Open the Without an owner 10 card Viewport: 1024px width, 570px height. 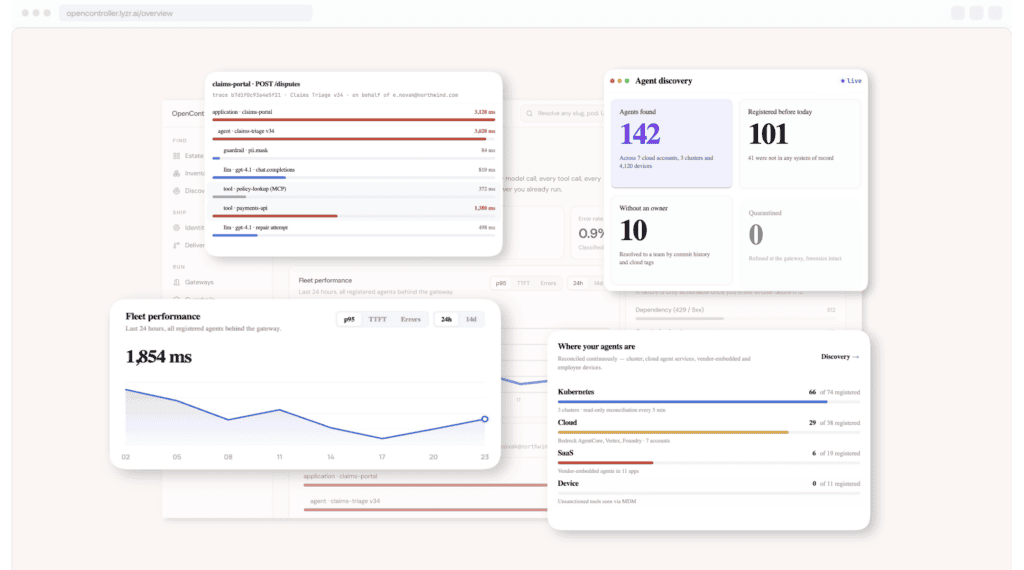(671, 239)
